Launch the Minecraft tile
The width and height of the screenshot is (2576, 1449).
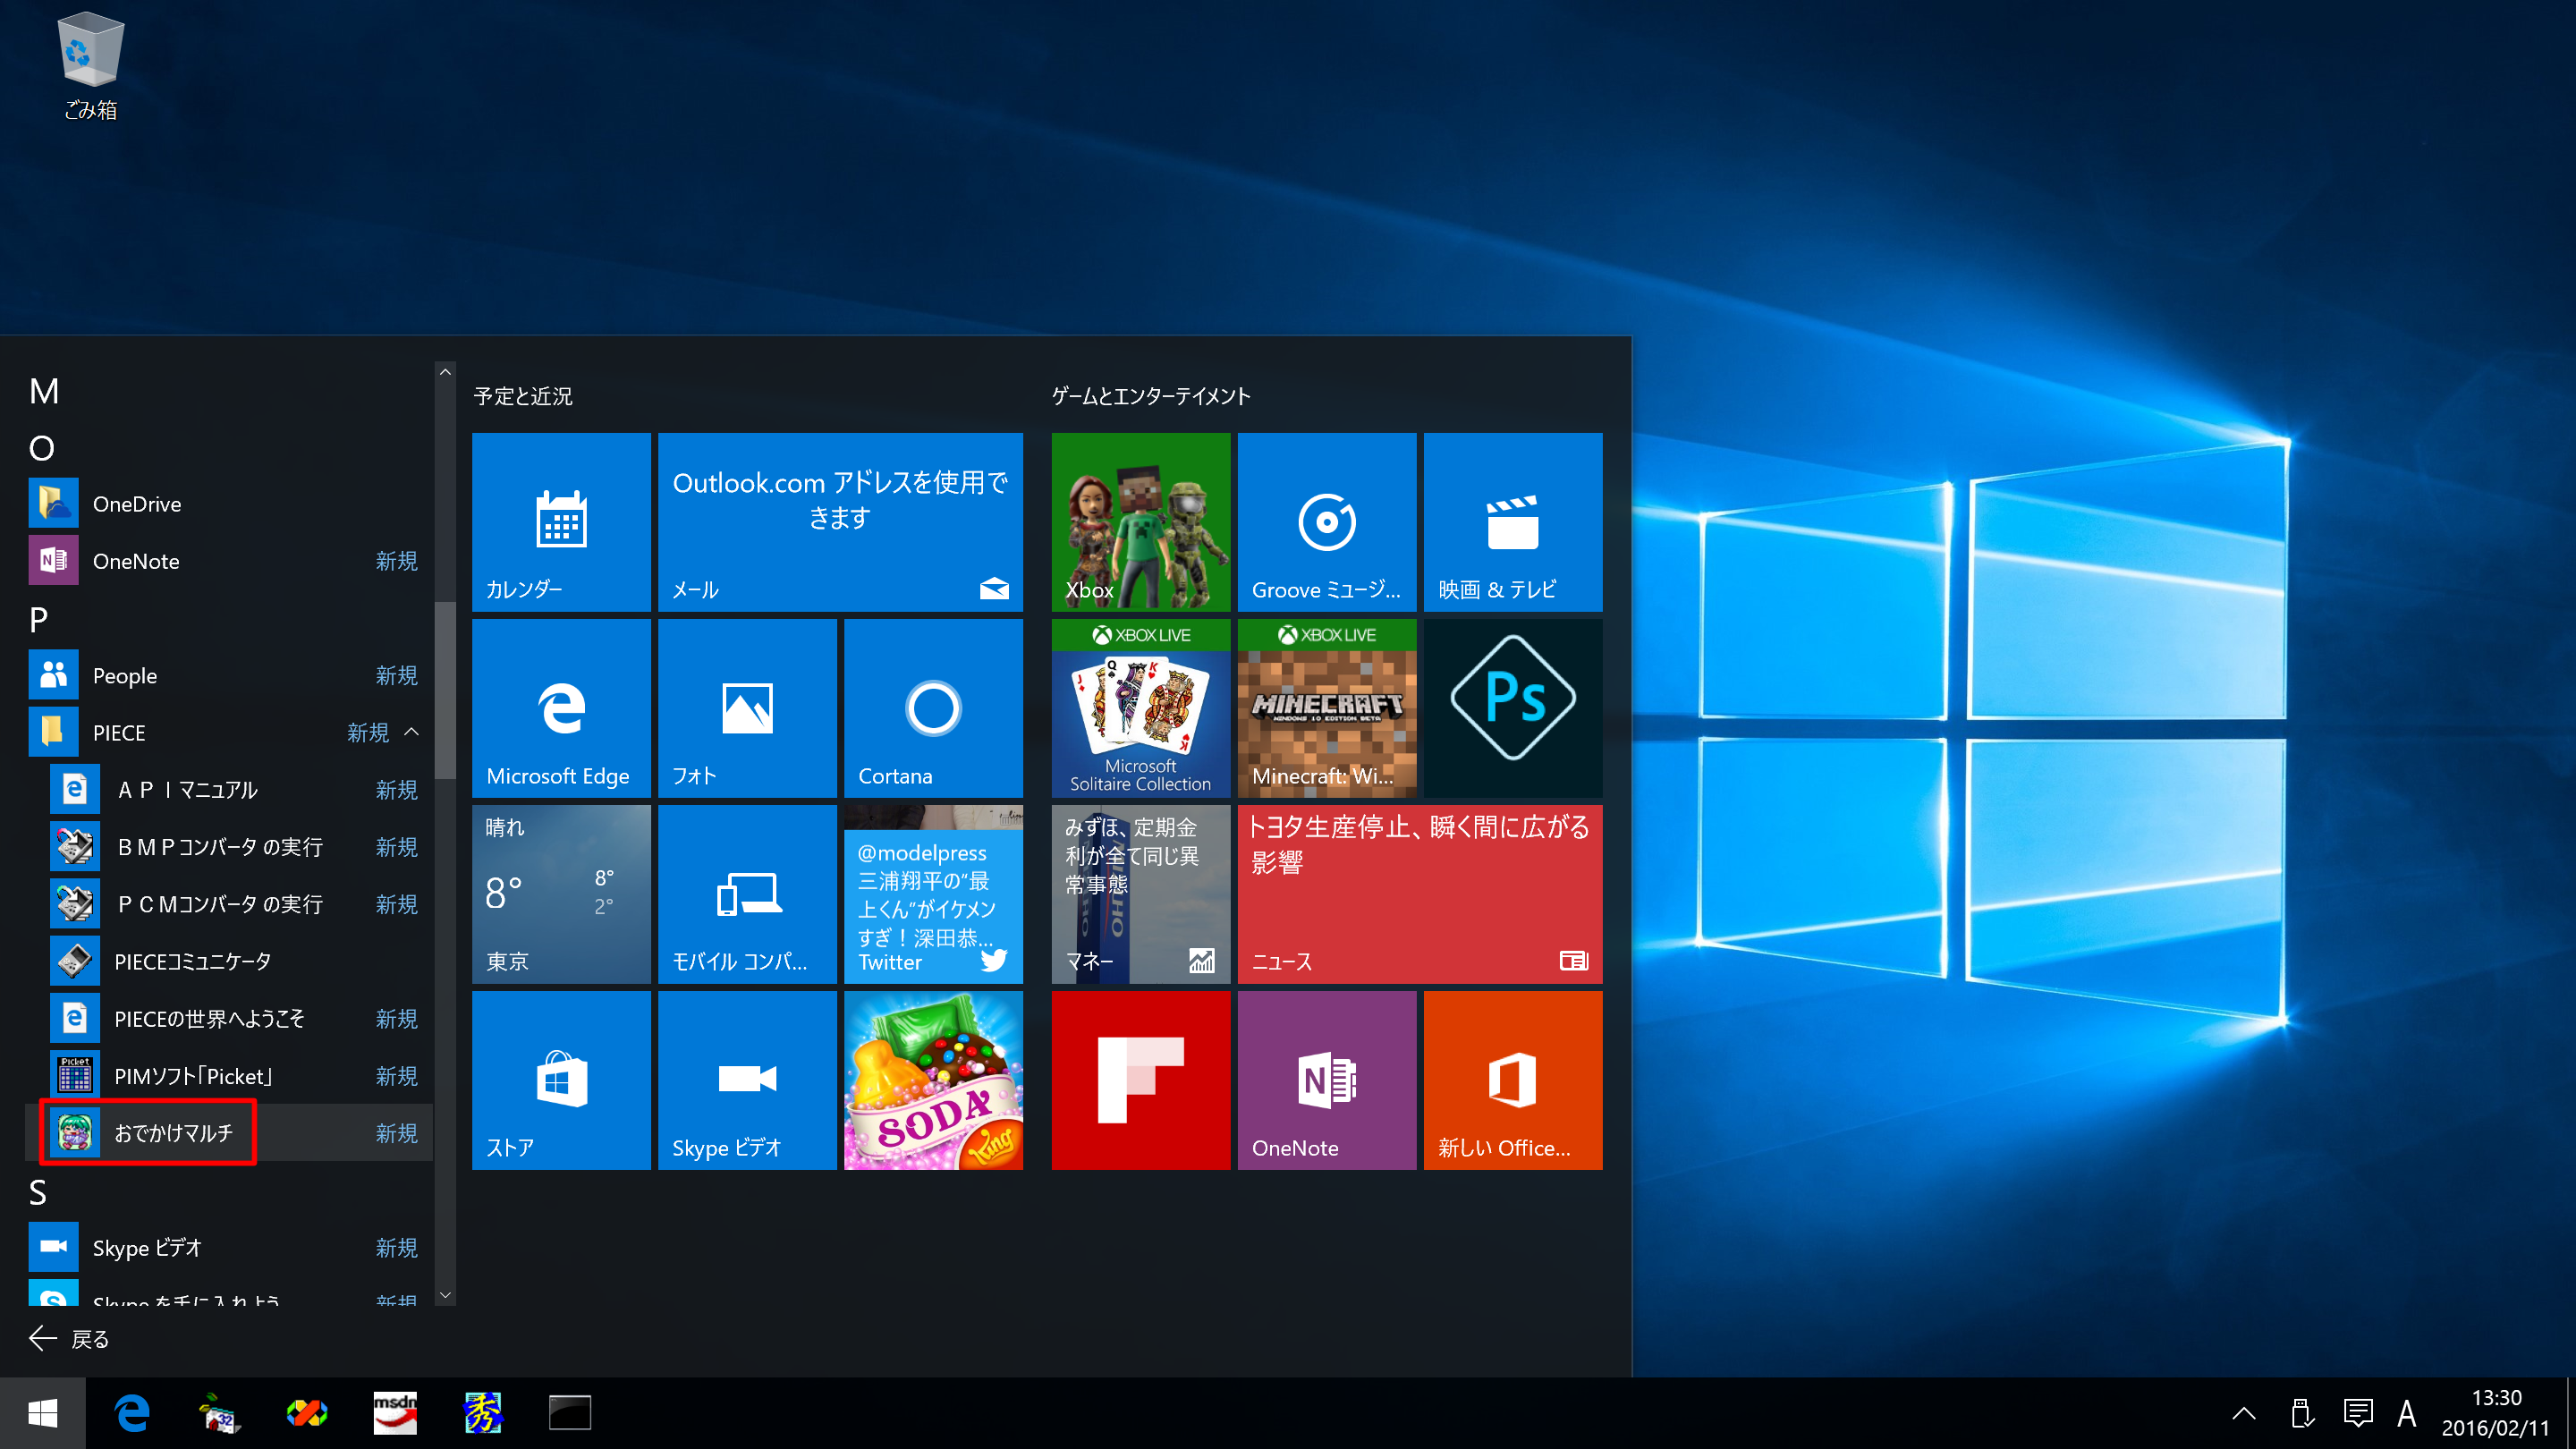coord(1326,707)
